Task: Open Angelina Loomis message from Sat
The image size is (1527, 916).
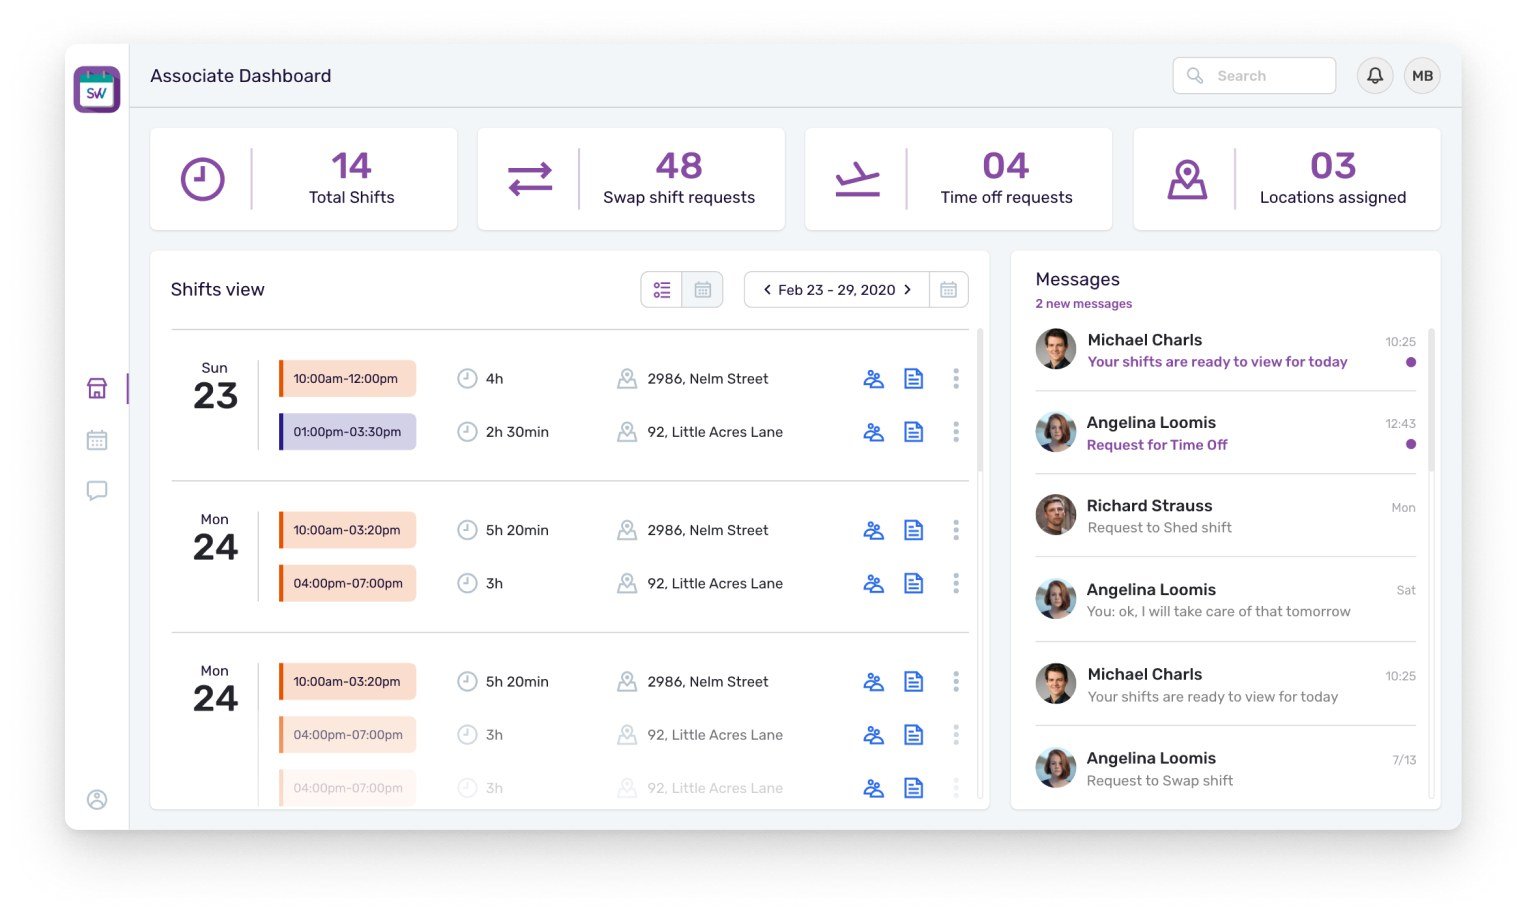Action: tap(1226, 600)
